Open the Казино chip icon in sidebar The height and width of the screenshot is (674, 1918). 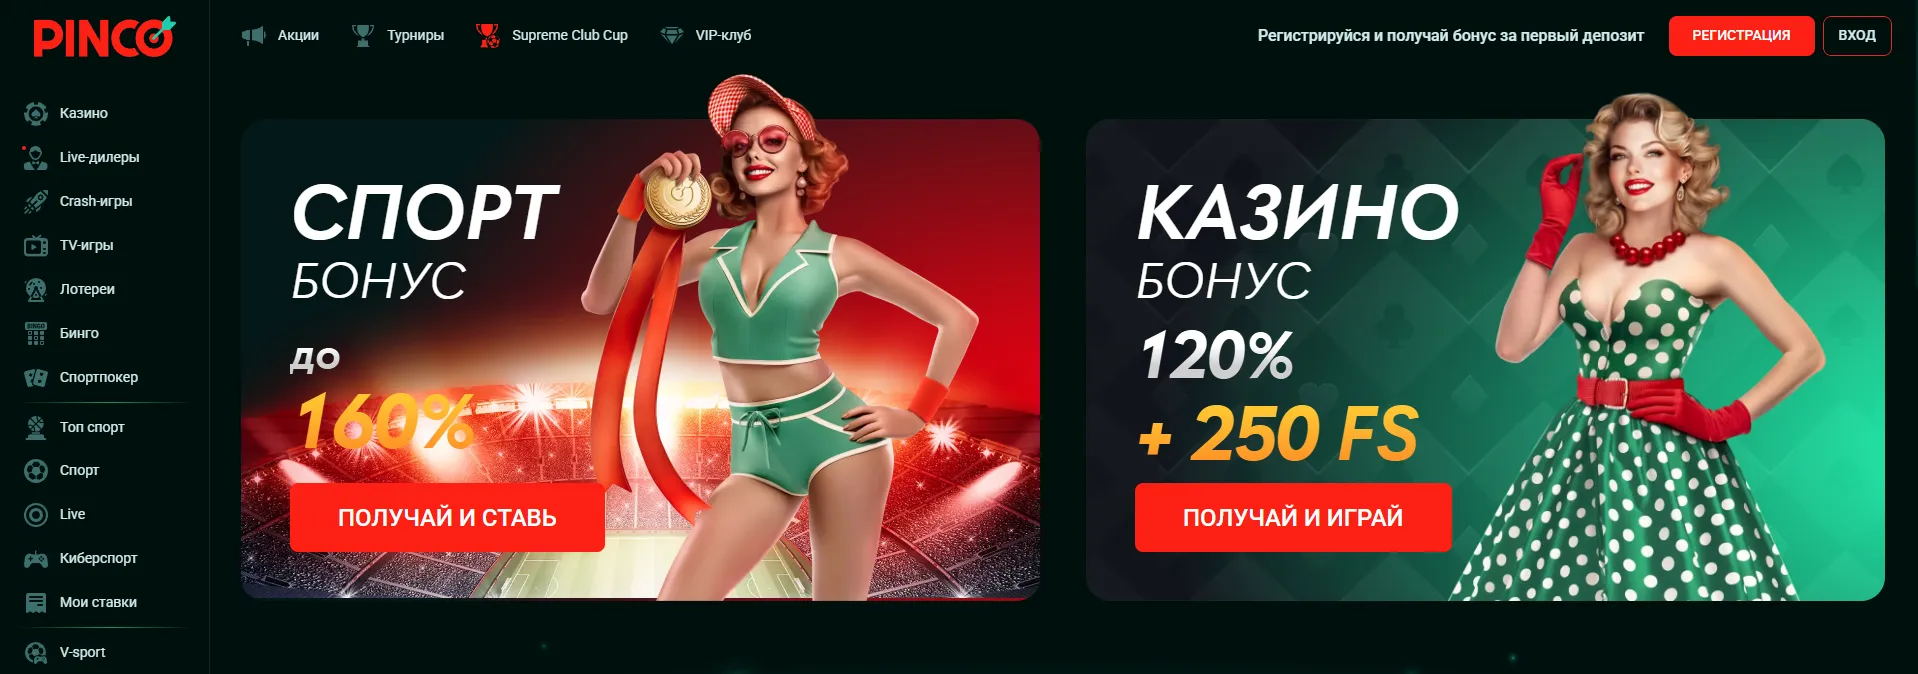36,113
